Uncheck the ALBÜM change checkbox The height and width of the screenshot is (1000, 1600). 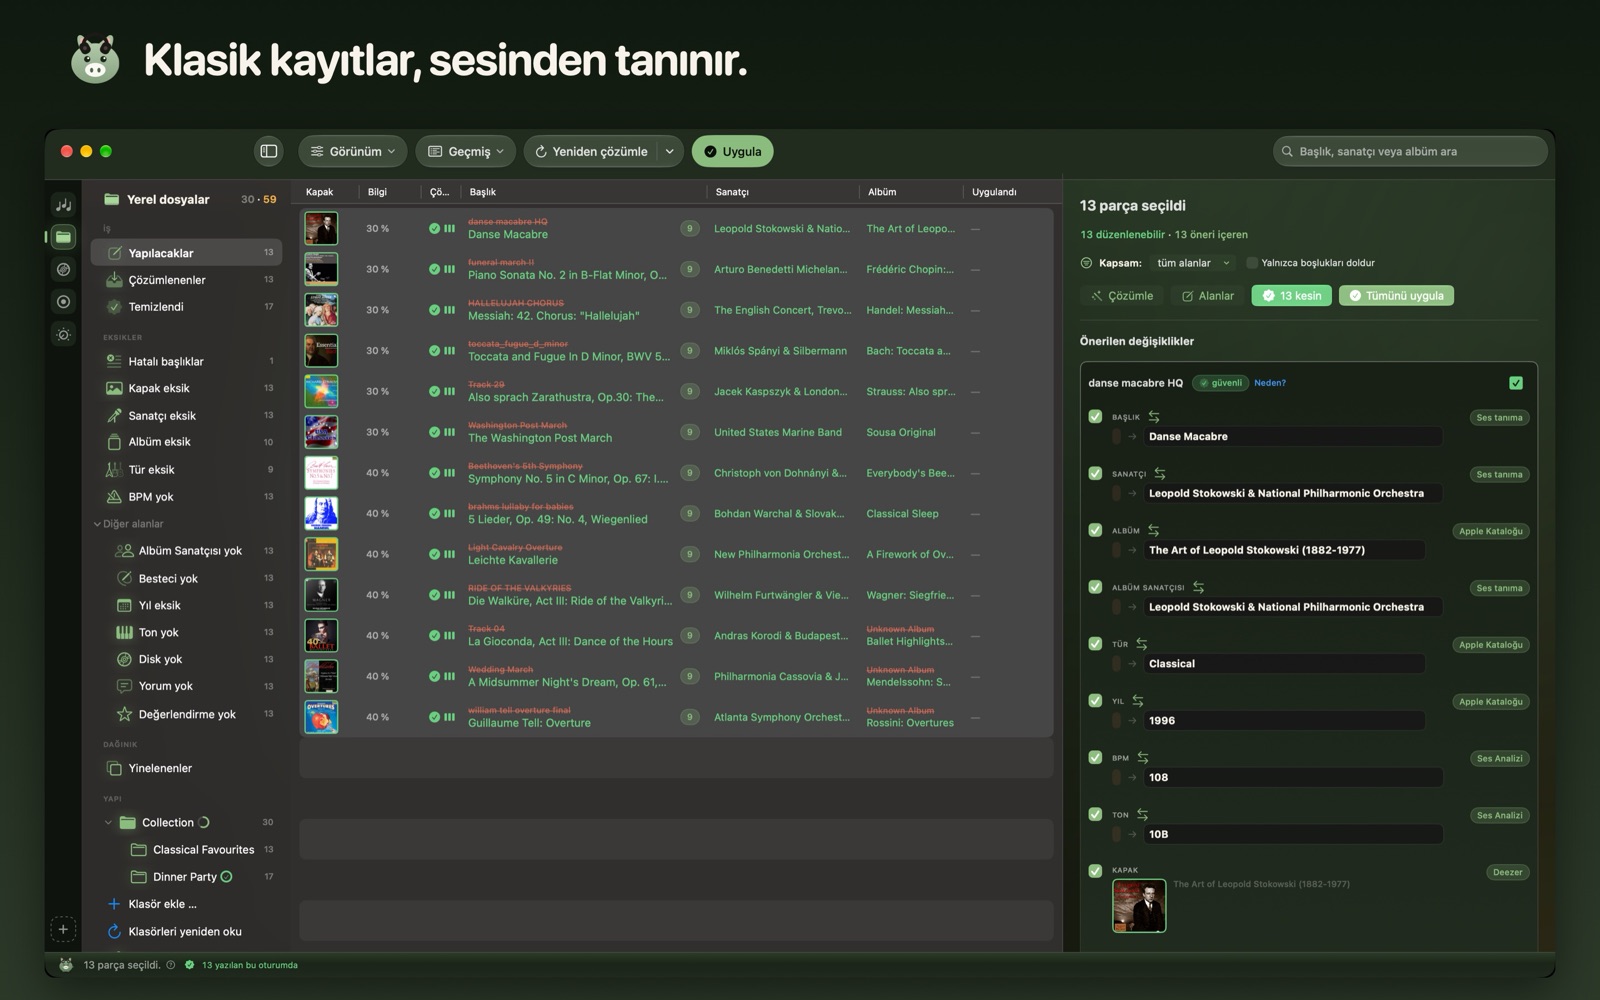(x=1095, y=530)
